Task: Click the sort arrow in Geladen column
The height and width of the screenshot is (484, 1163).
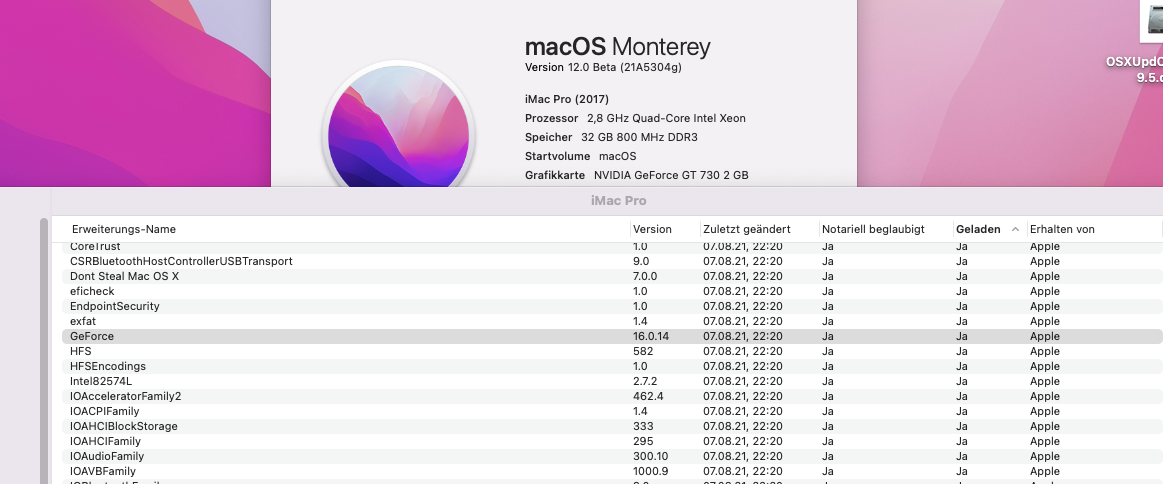Action: (x=1015, y=229)
